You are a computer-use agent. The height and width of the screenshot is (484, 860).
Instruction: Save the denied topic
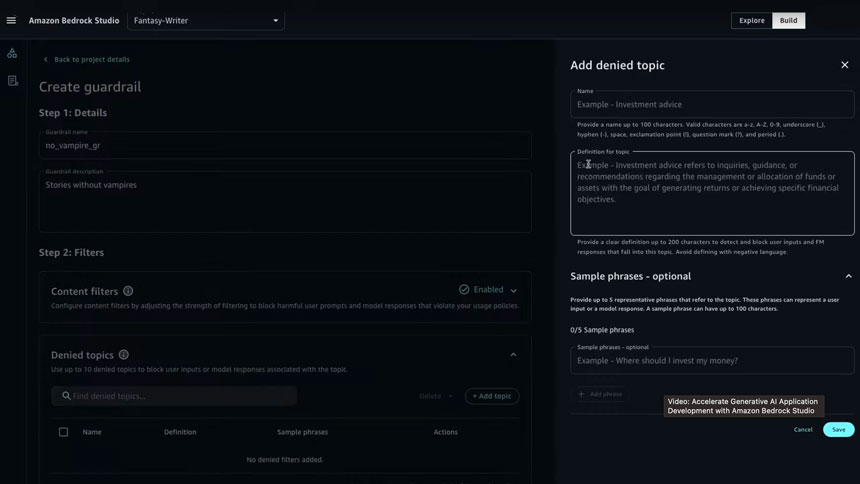click(x=839, y=429)
